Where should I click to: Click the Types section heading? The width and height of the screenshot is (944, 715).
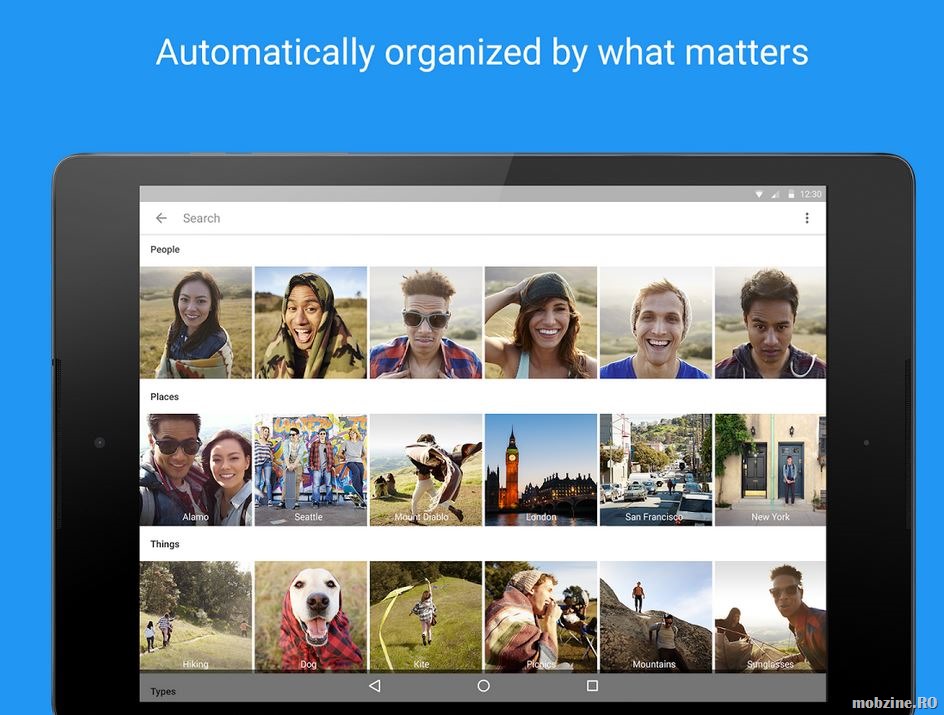163,692
